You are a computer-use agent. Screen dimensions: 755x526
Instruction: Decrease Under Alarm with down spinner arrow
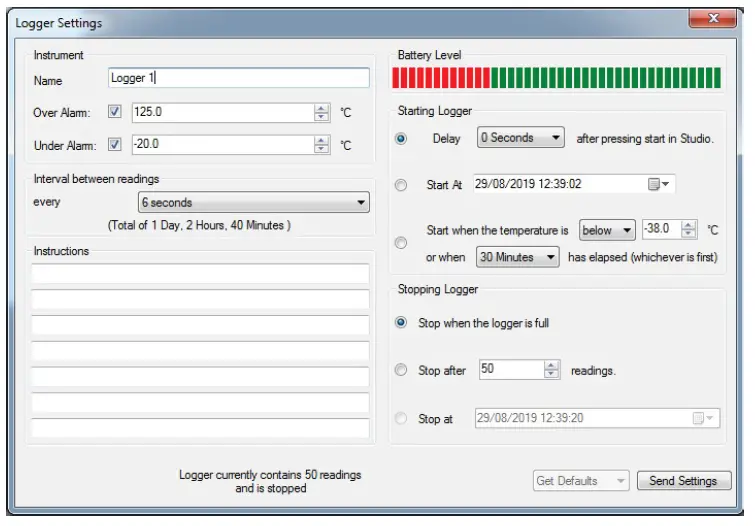point(321,149)
